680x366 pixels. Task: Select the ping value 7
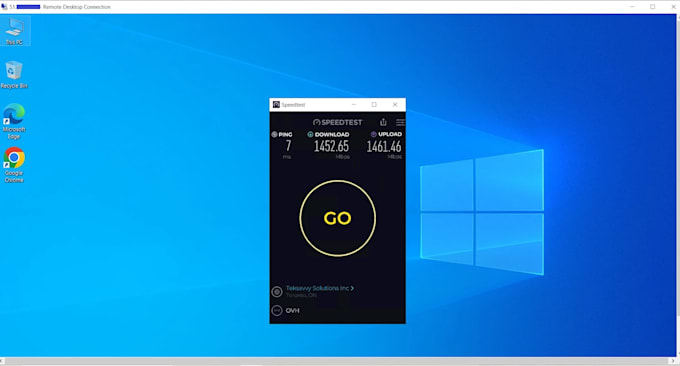point(288,146)
